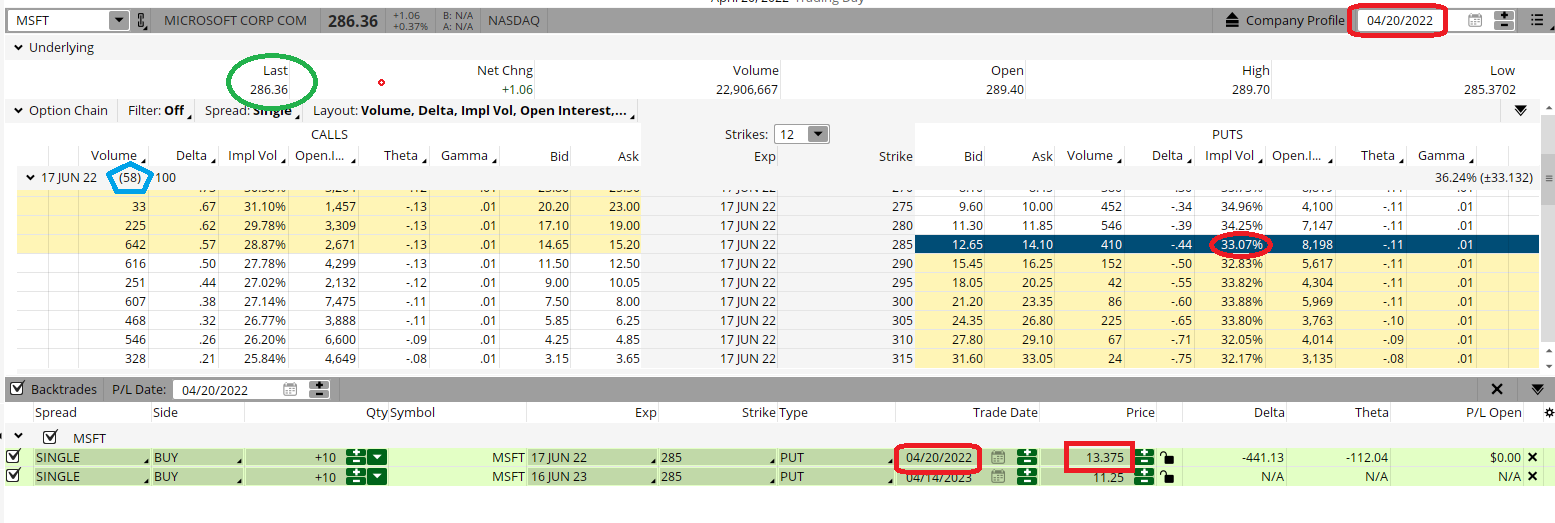Change PUT type on the 17 JUN 22 backtrade row
The image size is (1555, 523).
click(836, 457)
